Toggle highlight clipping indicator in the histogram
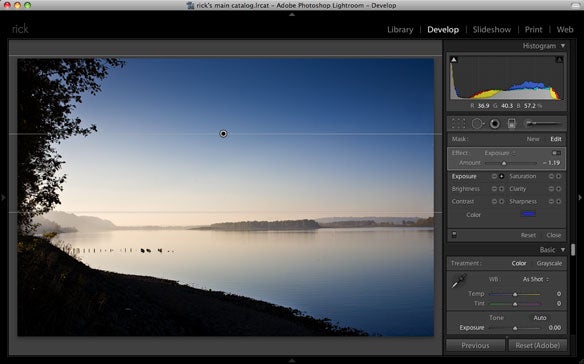 559,60
